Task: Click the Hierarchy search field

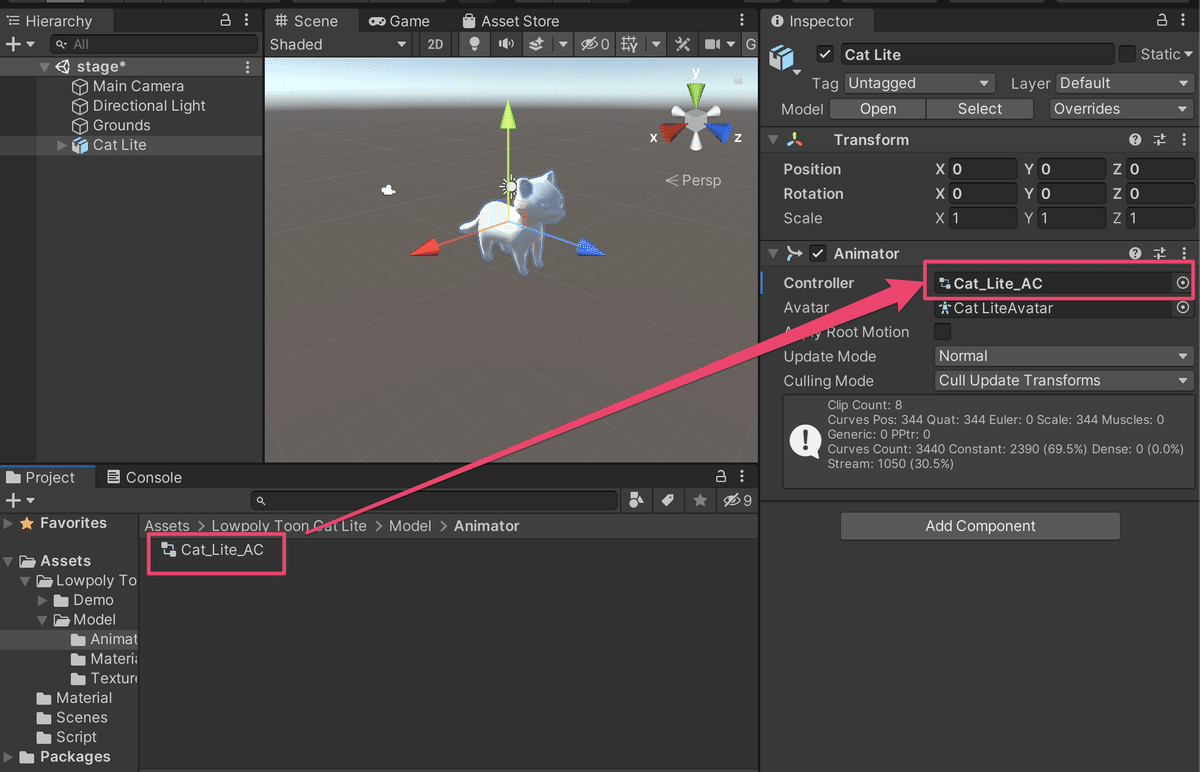Action: coord(154,44)
